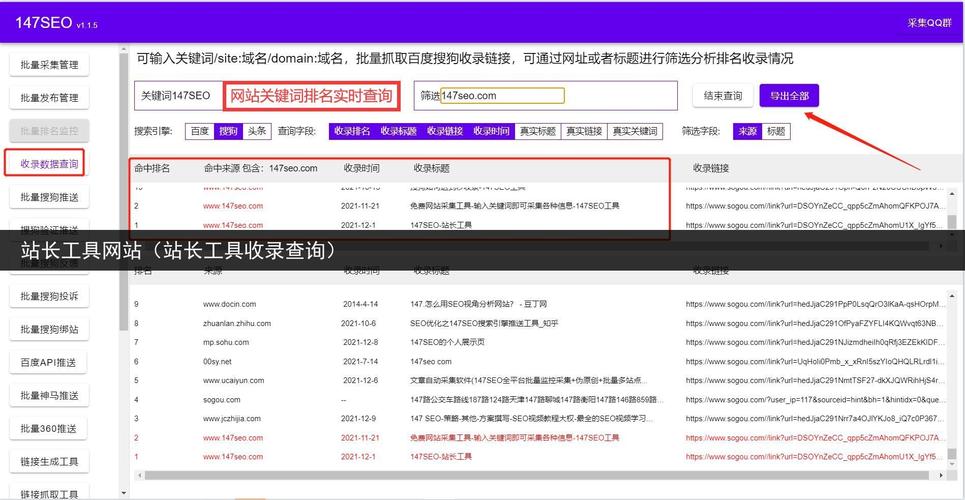Click the date 2014-4-14
This screenshot has width=965, height=500.
point(361,304)
